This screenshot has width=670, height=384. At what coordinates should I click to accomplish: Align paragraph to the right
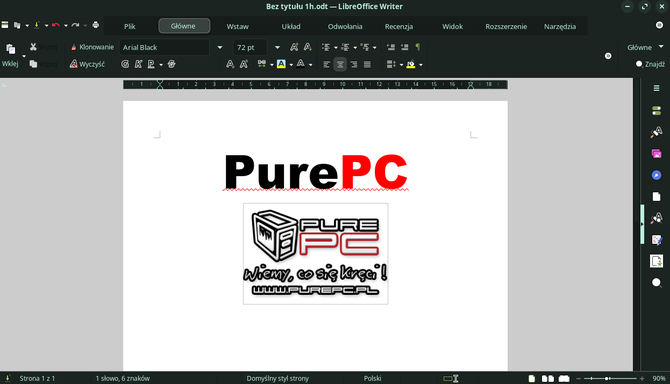[x=354, y=64]
